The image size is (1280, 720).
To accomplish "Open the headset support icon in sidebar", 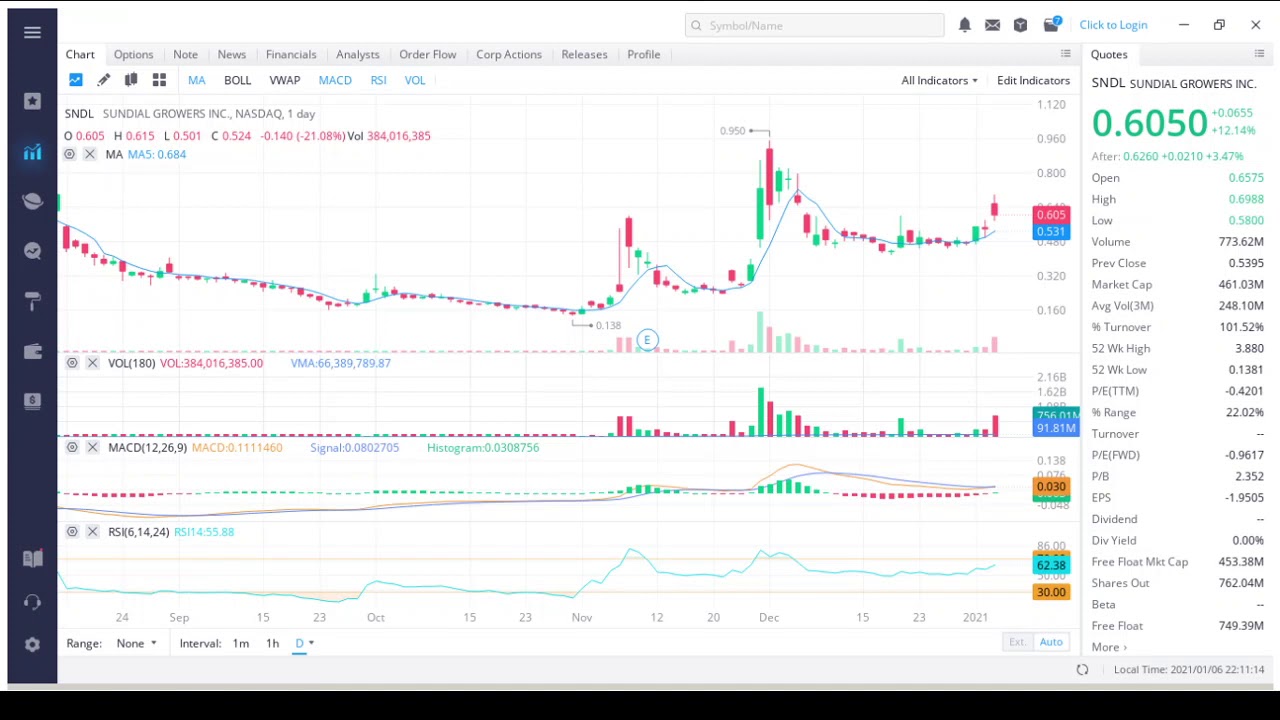I will [32, 602].
